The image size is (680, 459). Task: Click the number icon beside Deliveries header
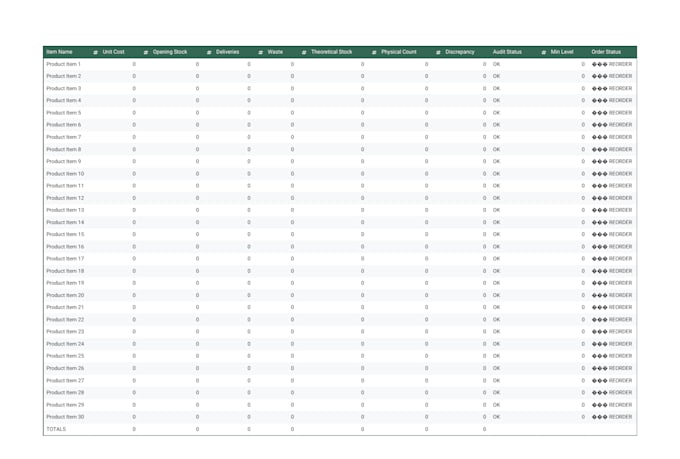pos(209,52)
